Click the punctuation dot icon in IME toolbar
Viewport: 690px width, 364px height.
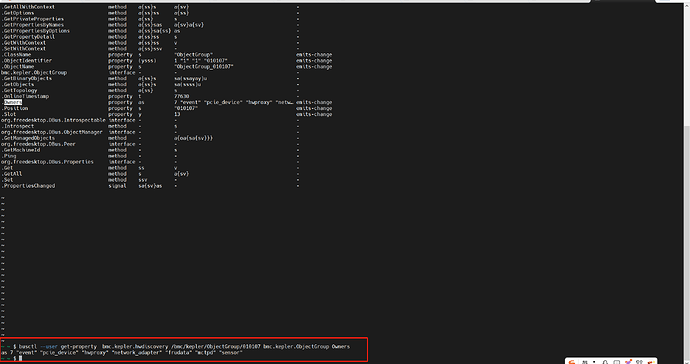pyautogui.click(x=594, y=362)
